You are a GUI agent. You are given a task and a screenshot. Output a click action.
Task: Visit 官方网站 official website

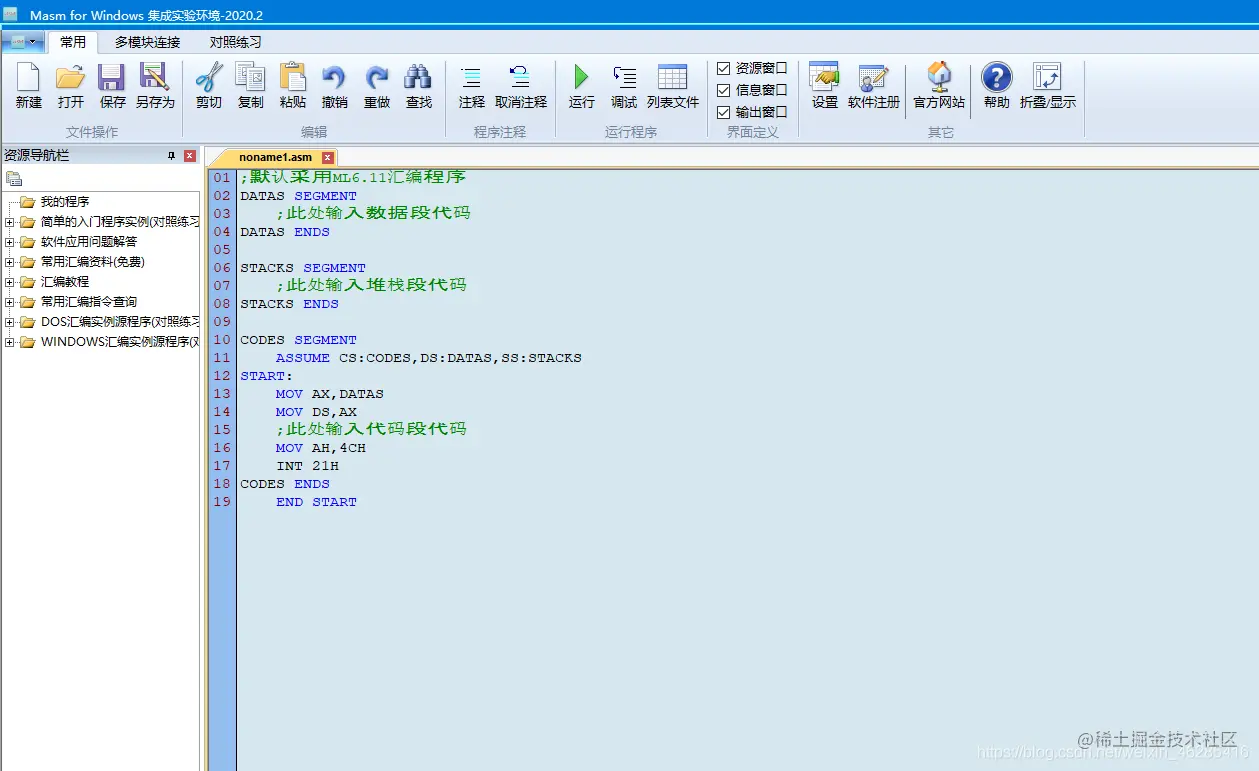[x=939, y=86]
